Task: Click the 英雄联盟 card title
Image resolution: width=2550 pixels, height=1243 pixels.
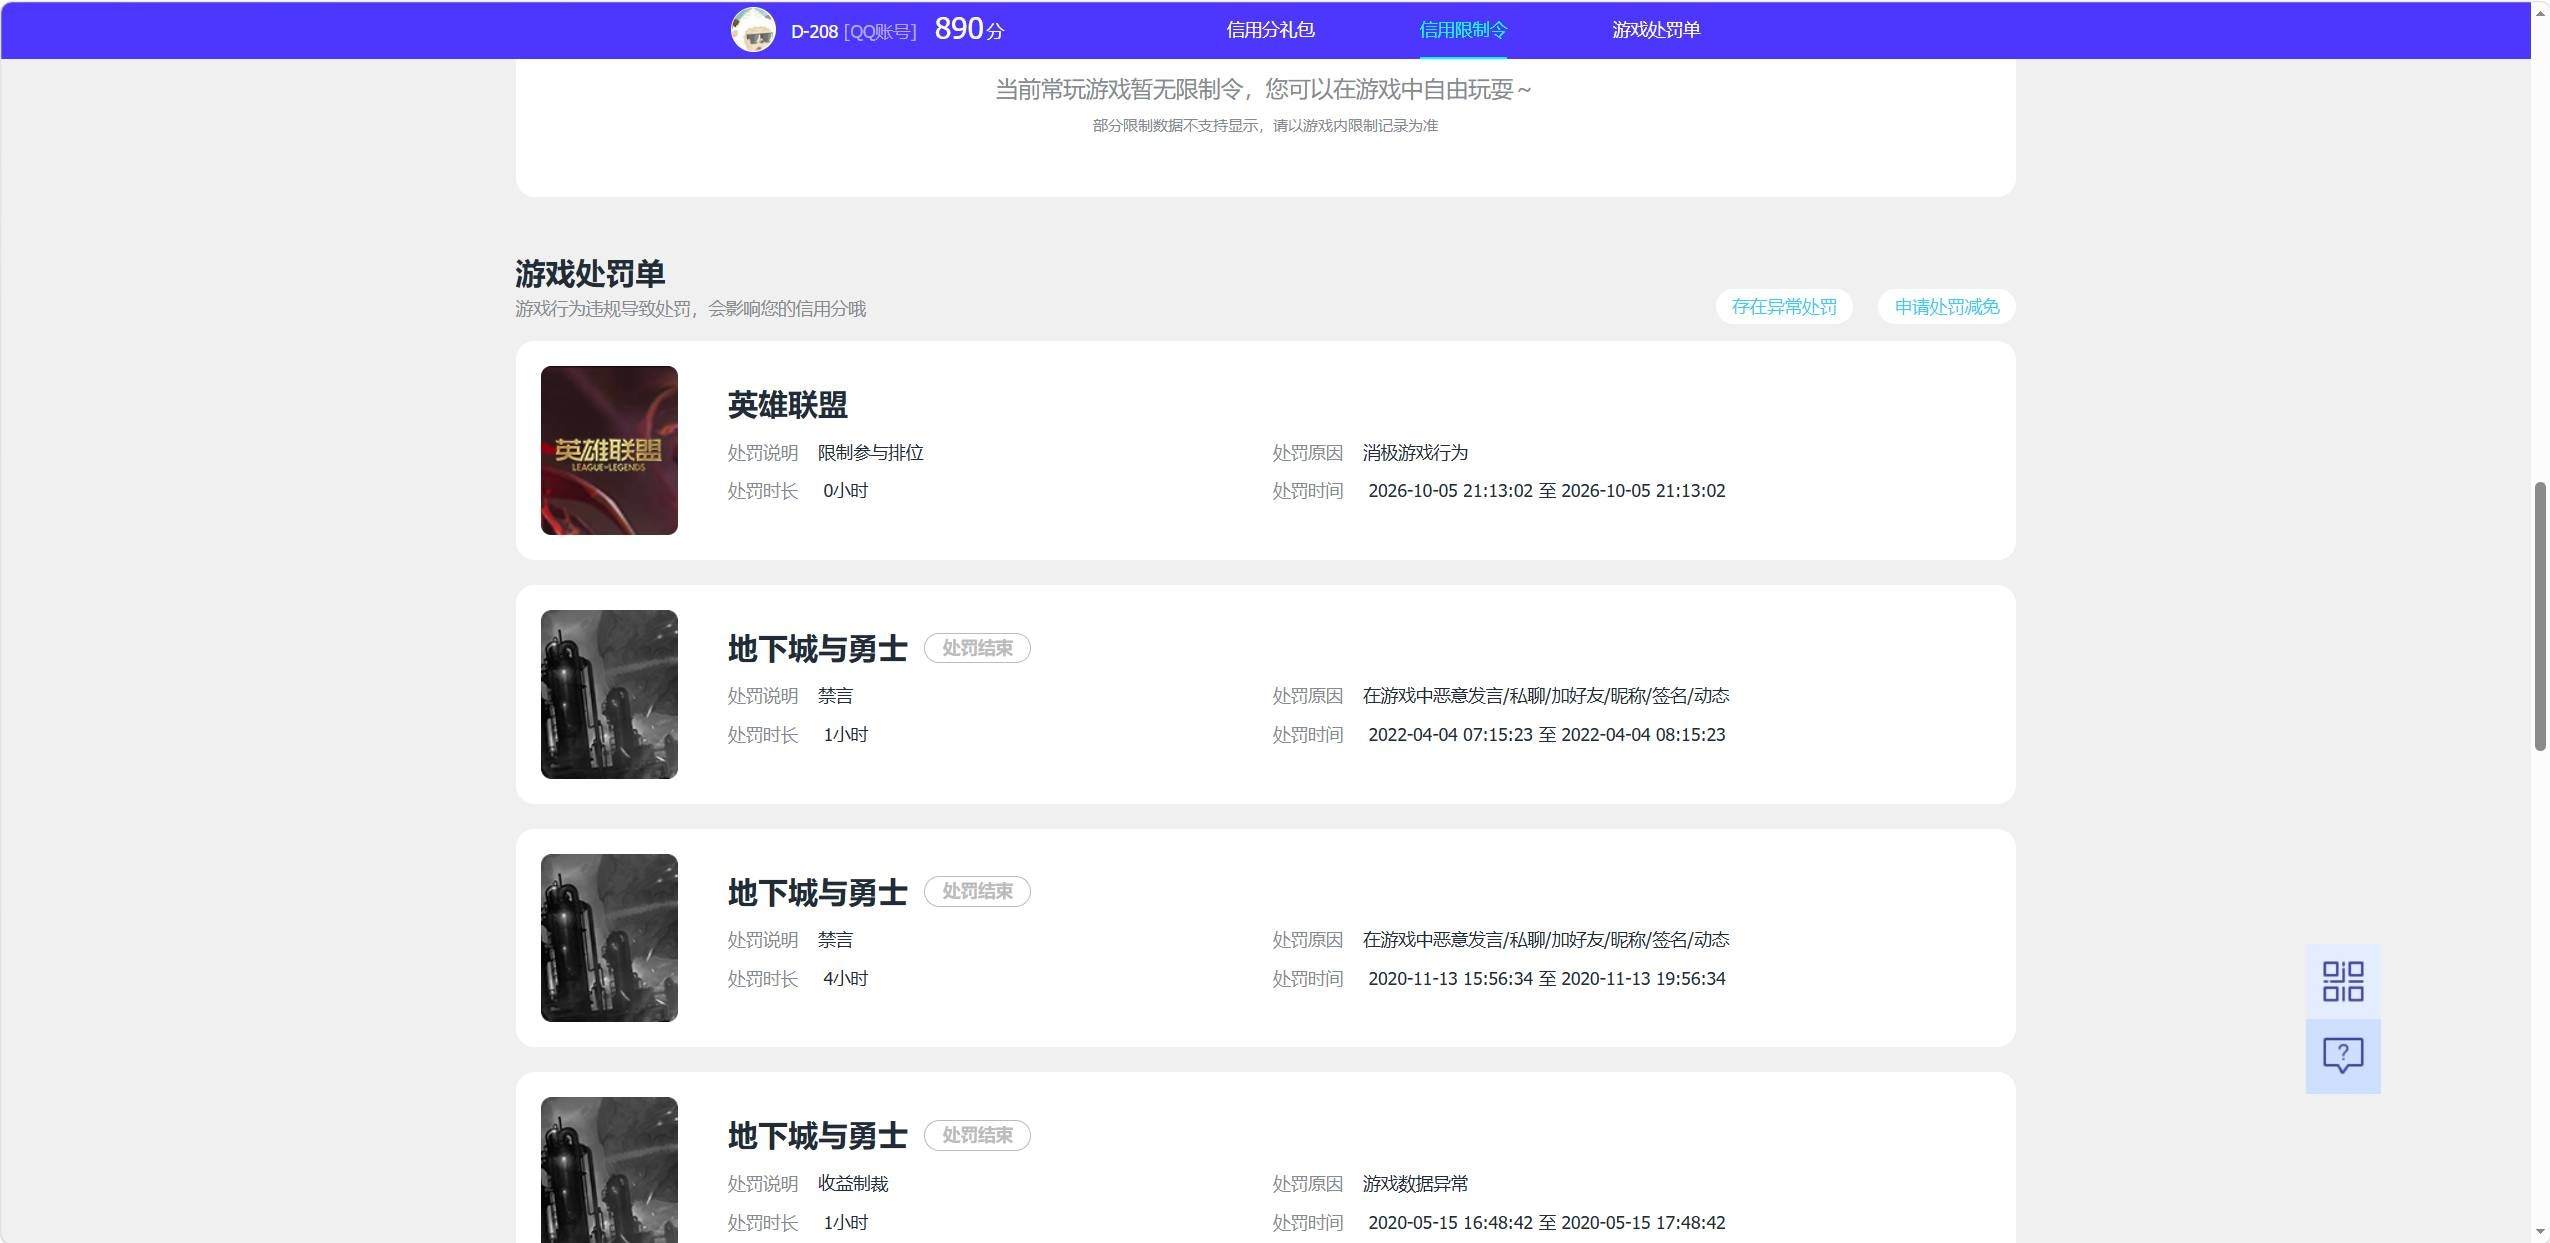Action: (788, 405)
